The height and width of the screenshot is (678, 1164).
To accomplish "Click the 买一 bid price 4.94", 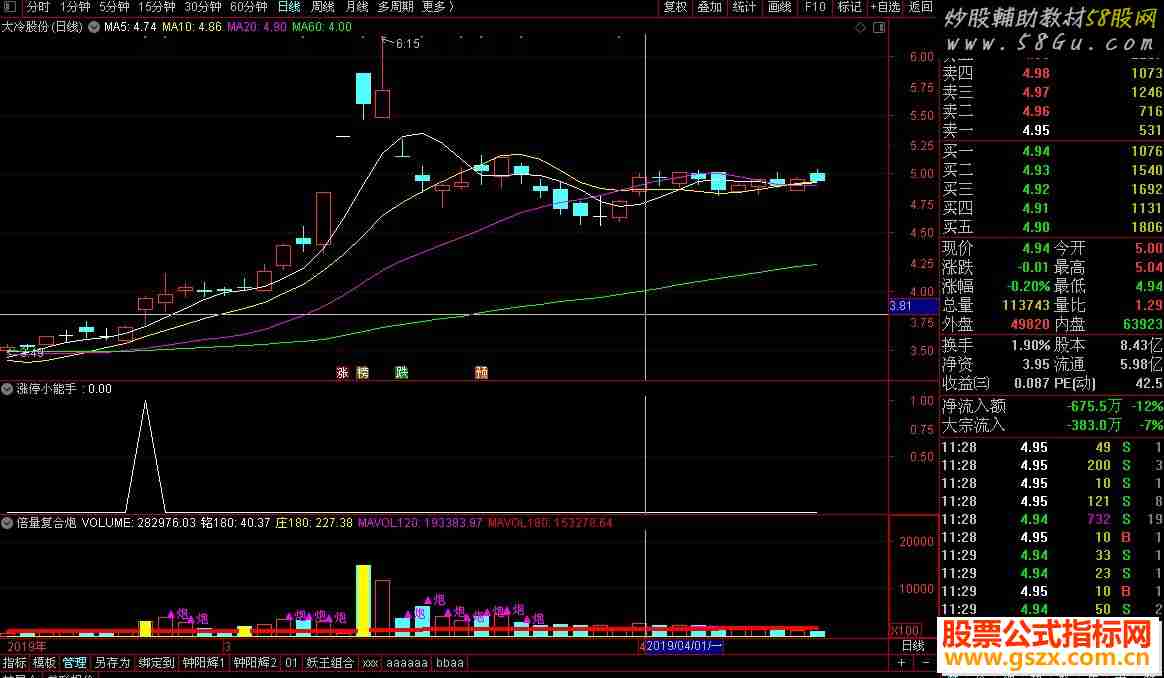I will click(x=1036, y=151).
